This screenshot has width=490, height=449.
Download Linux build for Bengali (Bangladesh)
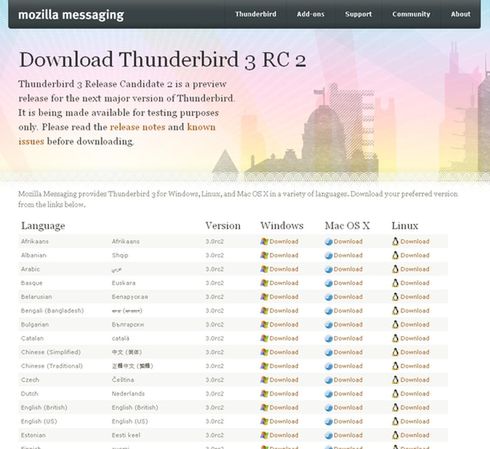point(415,311)
